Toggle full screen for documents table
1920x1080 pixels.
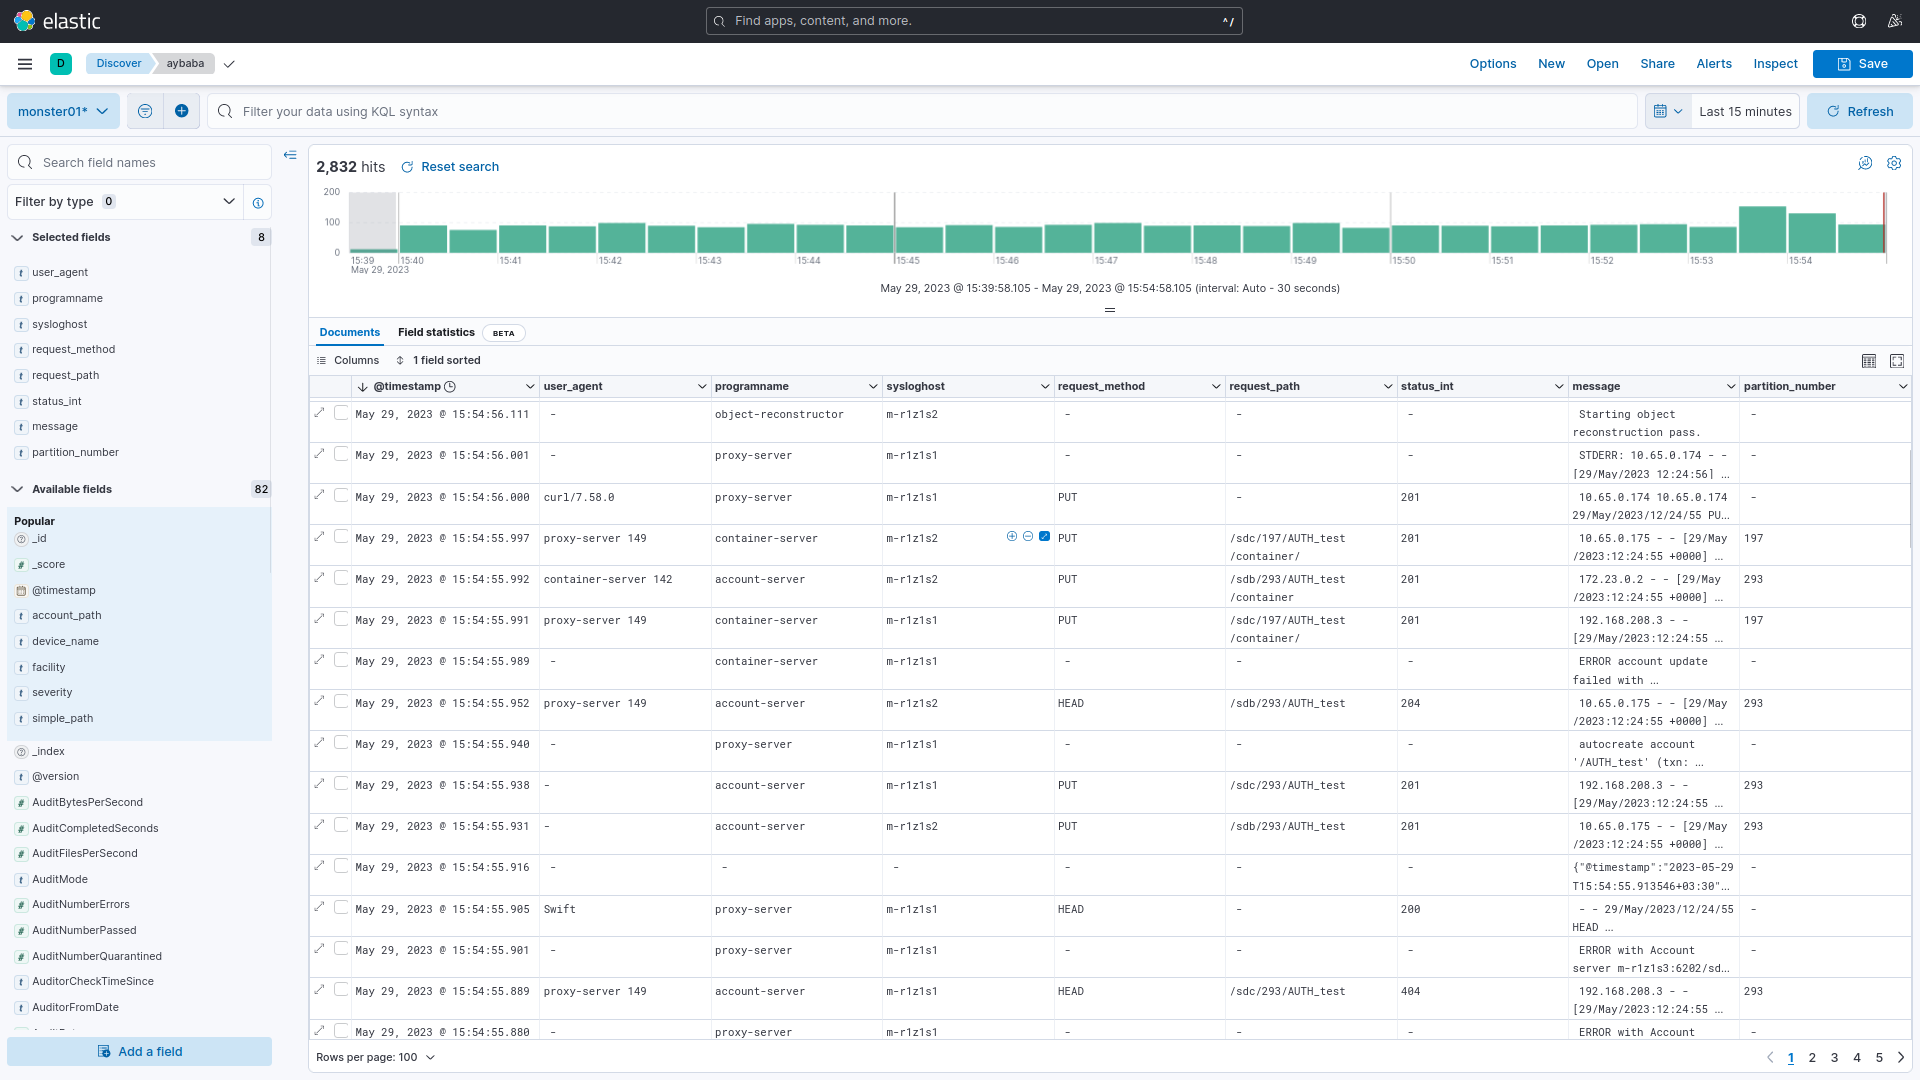[1897, 361]
